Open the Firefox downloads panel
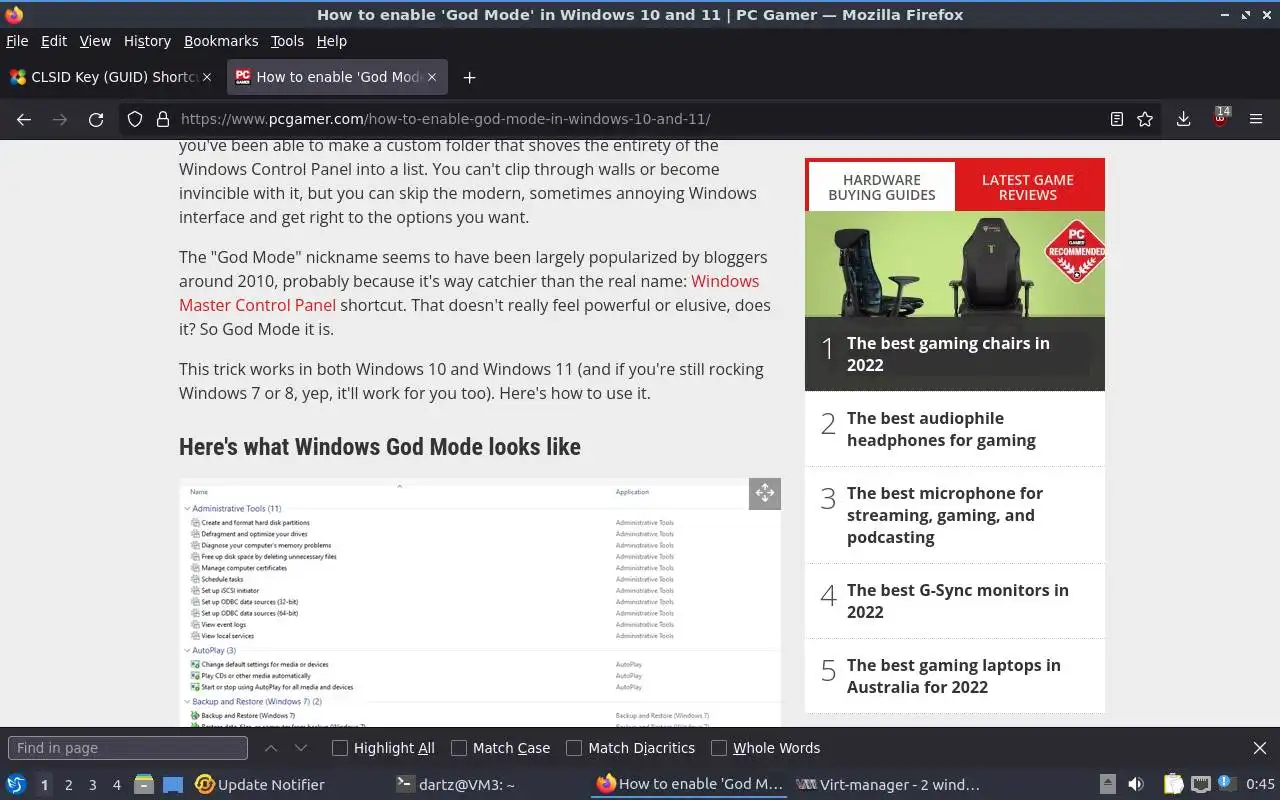This screenshot has width=1280, height=800. pyautogui.click(x=1183, y=119)
